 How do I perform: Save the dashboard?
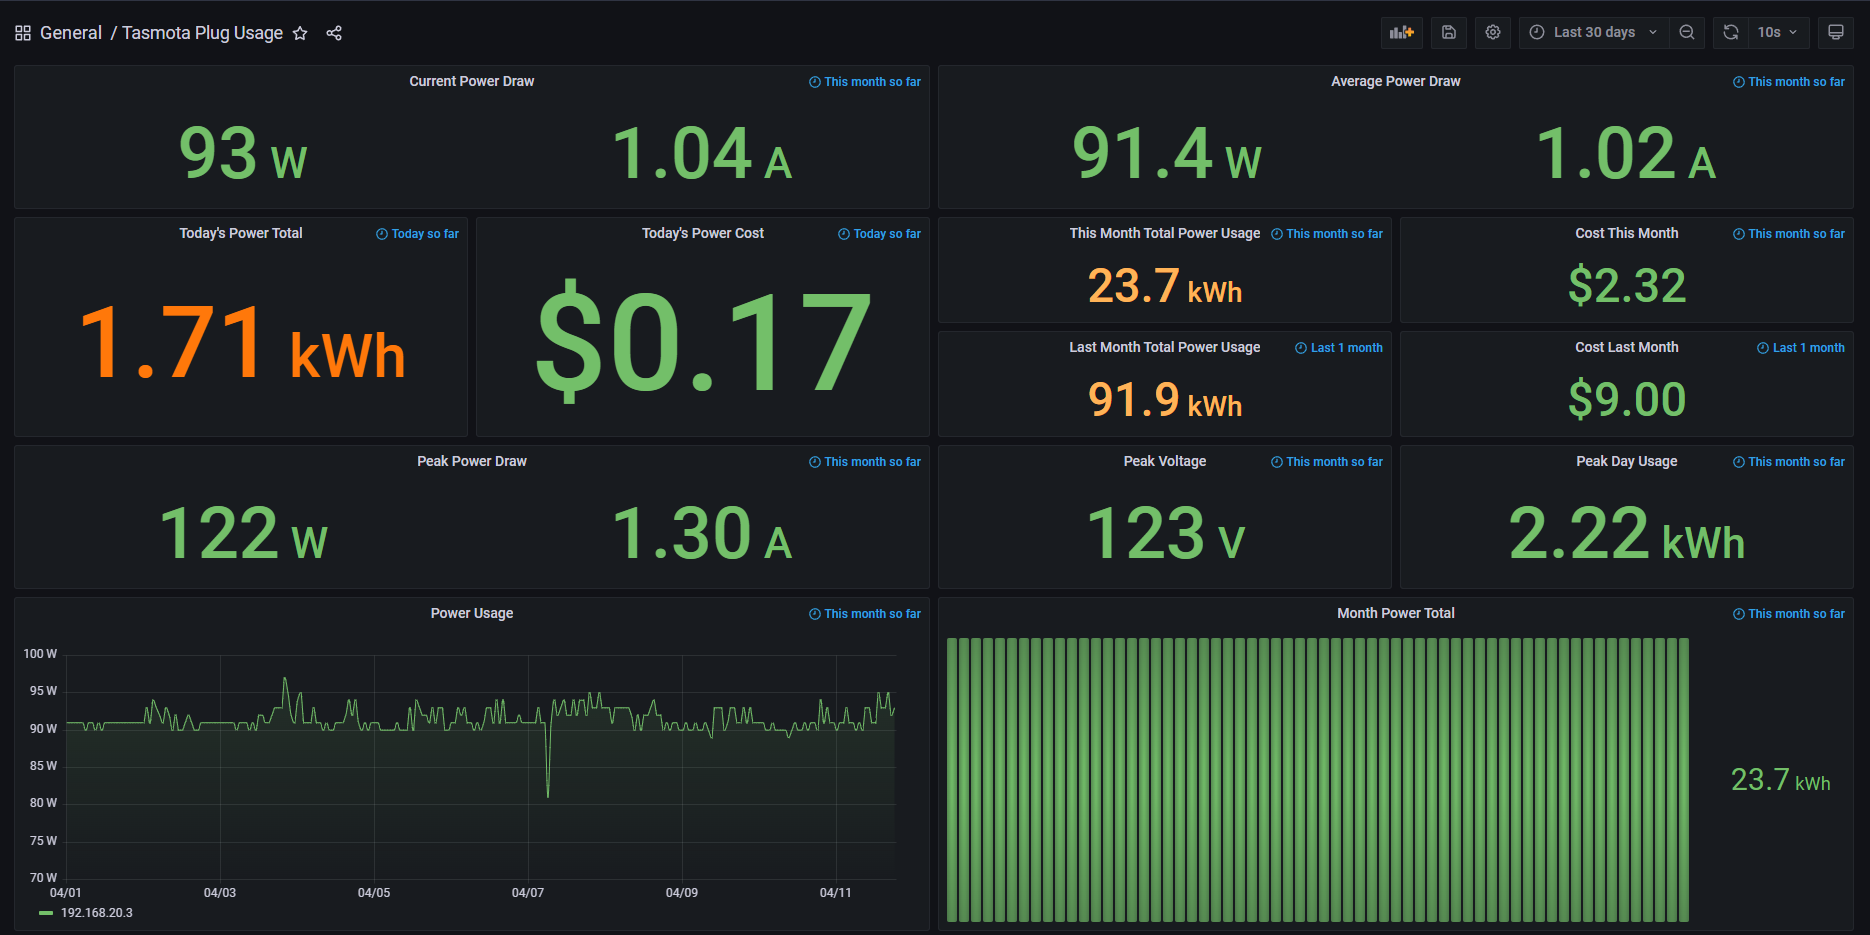[x=1448, y=32]
